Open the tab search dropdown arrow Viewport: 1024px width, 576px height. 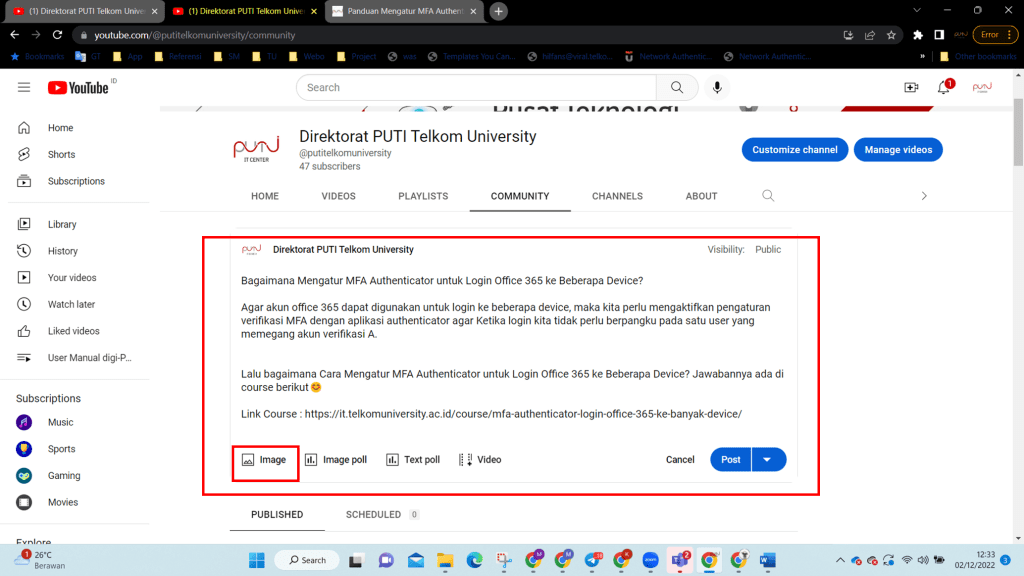pyautogui.click(x=917, y=10)
